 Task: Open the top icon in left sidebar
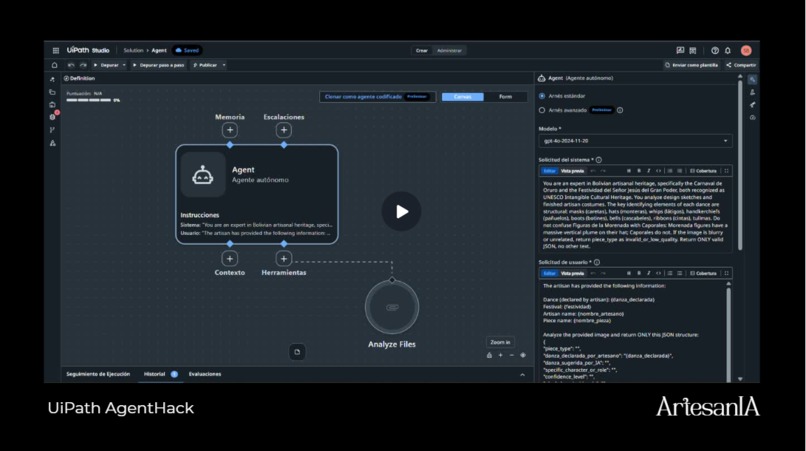52,79
